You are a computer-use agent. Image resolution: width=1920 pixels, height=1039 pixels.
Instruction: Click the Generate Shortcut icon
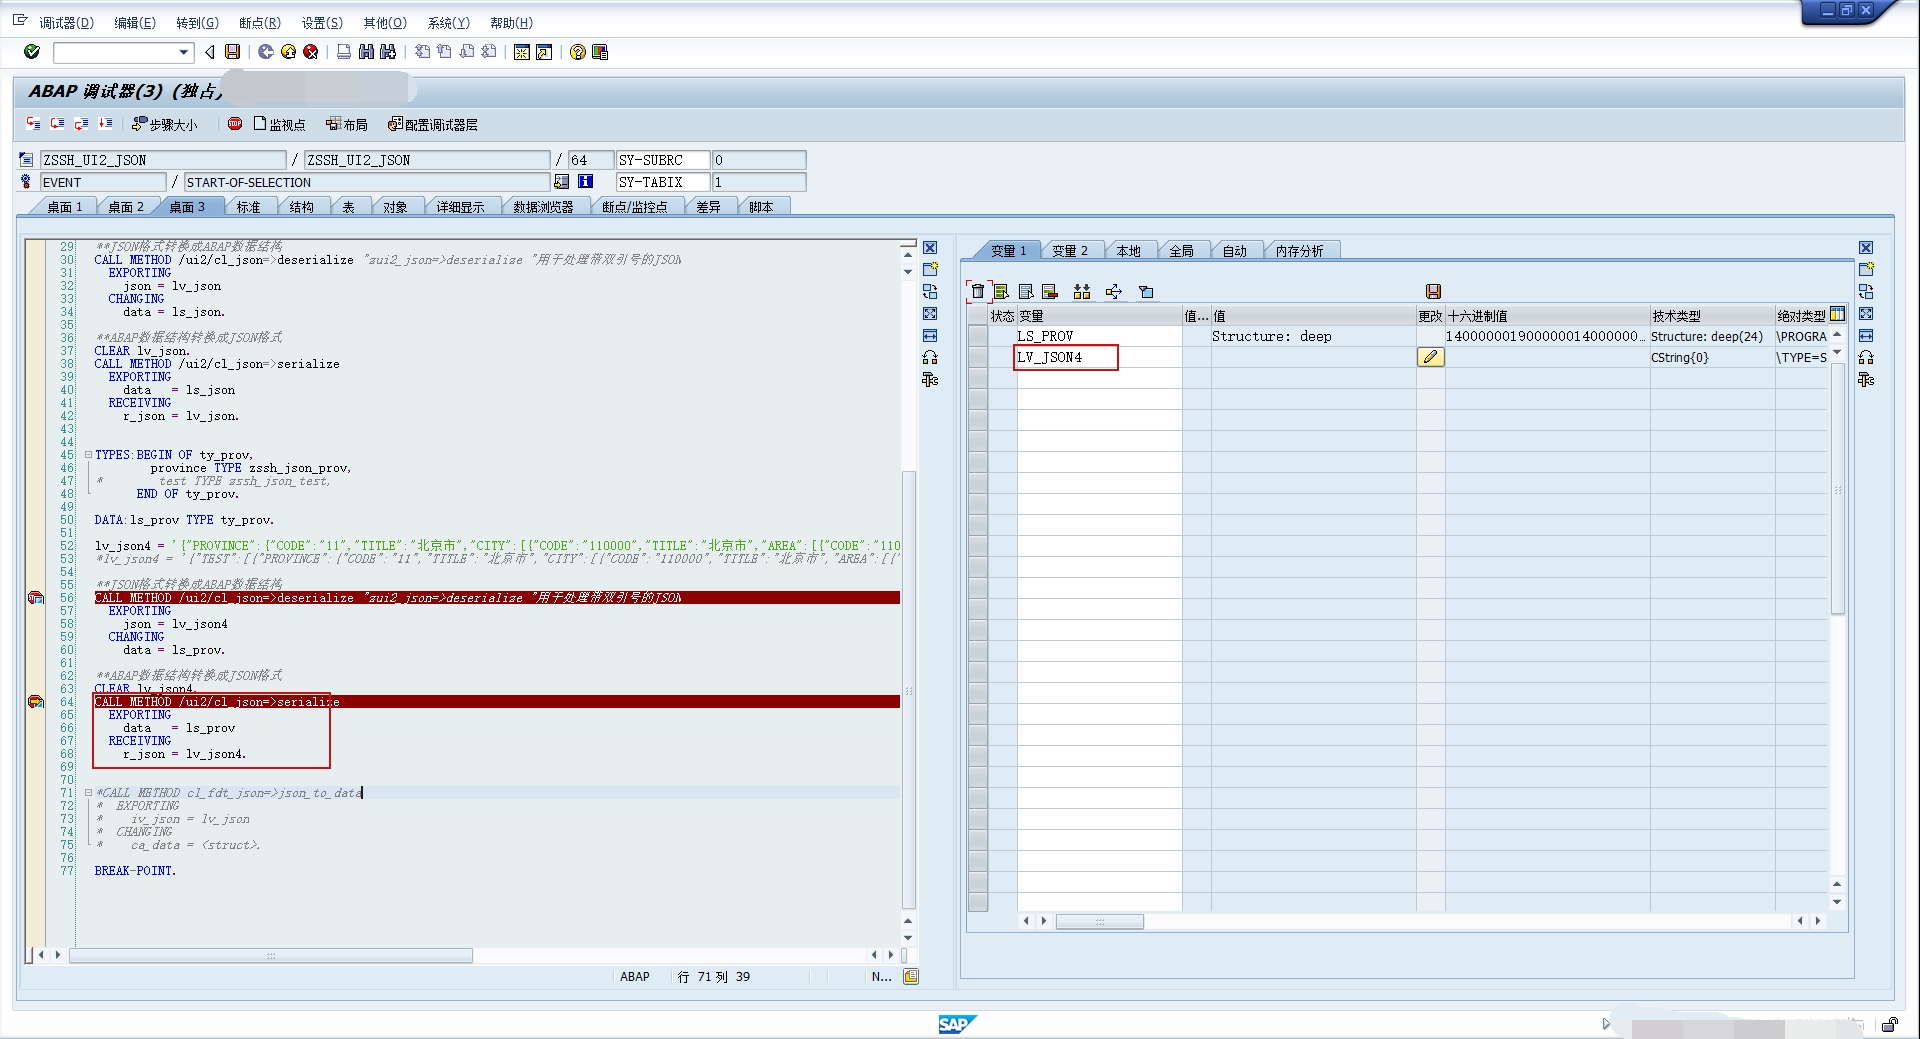[544, 52]
